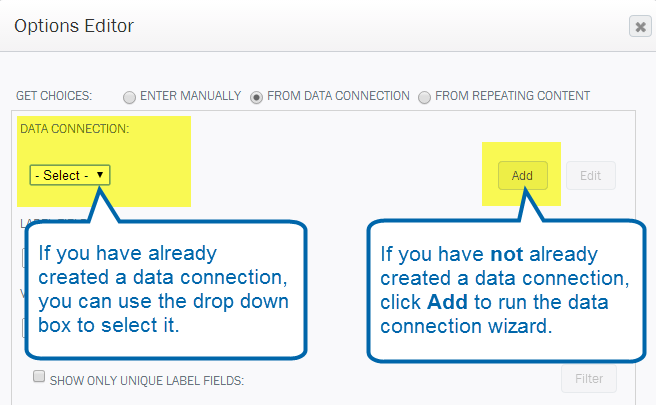
Task: Click the greyed-out Edit button
Action: pos(591,175)
